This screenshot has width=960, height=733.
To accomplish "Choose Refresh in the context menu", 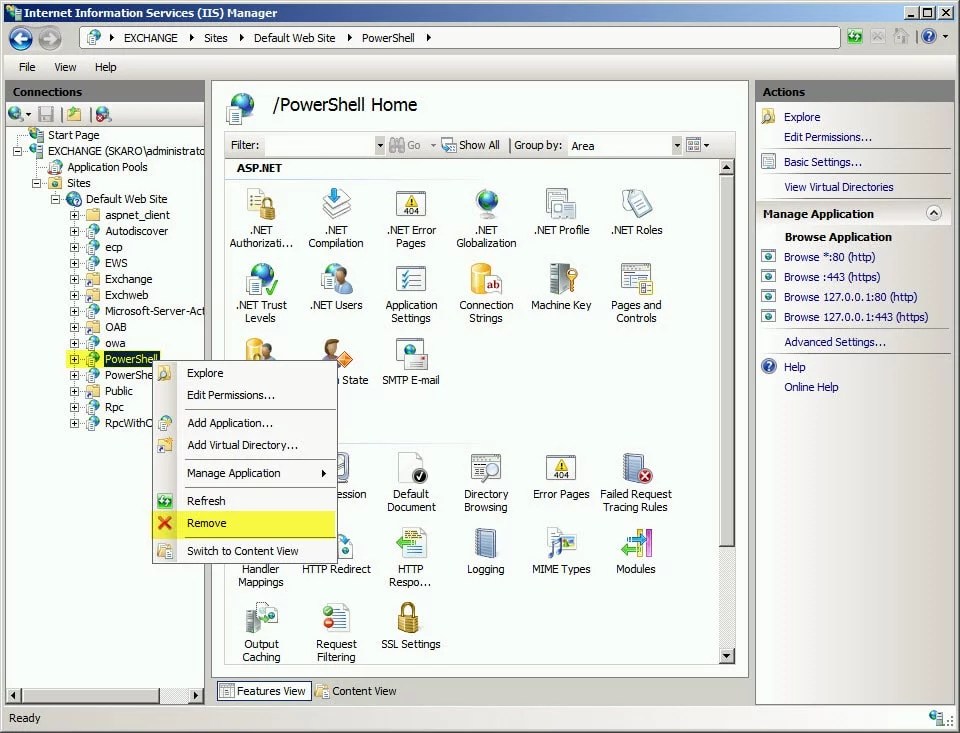I will (244, 500).
